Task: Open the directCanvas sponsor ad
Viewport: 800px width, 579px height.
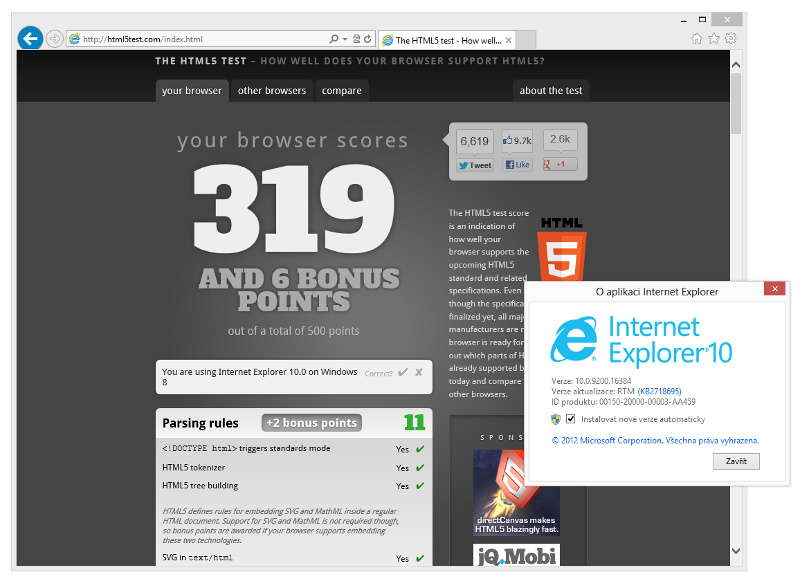Action: click(516, 493)
